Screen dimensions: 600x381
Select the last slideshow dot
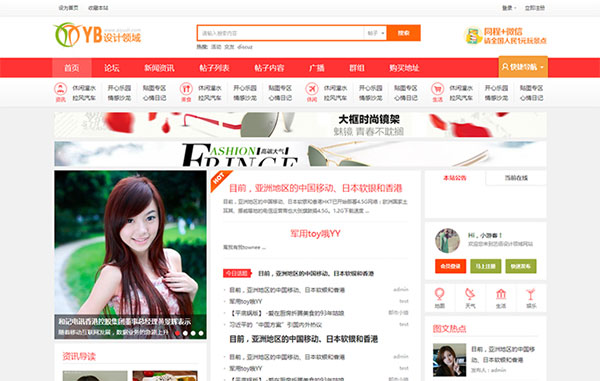(x=201, y=333)
